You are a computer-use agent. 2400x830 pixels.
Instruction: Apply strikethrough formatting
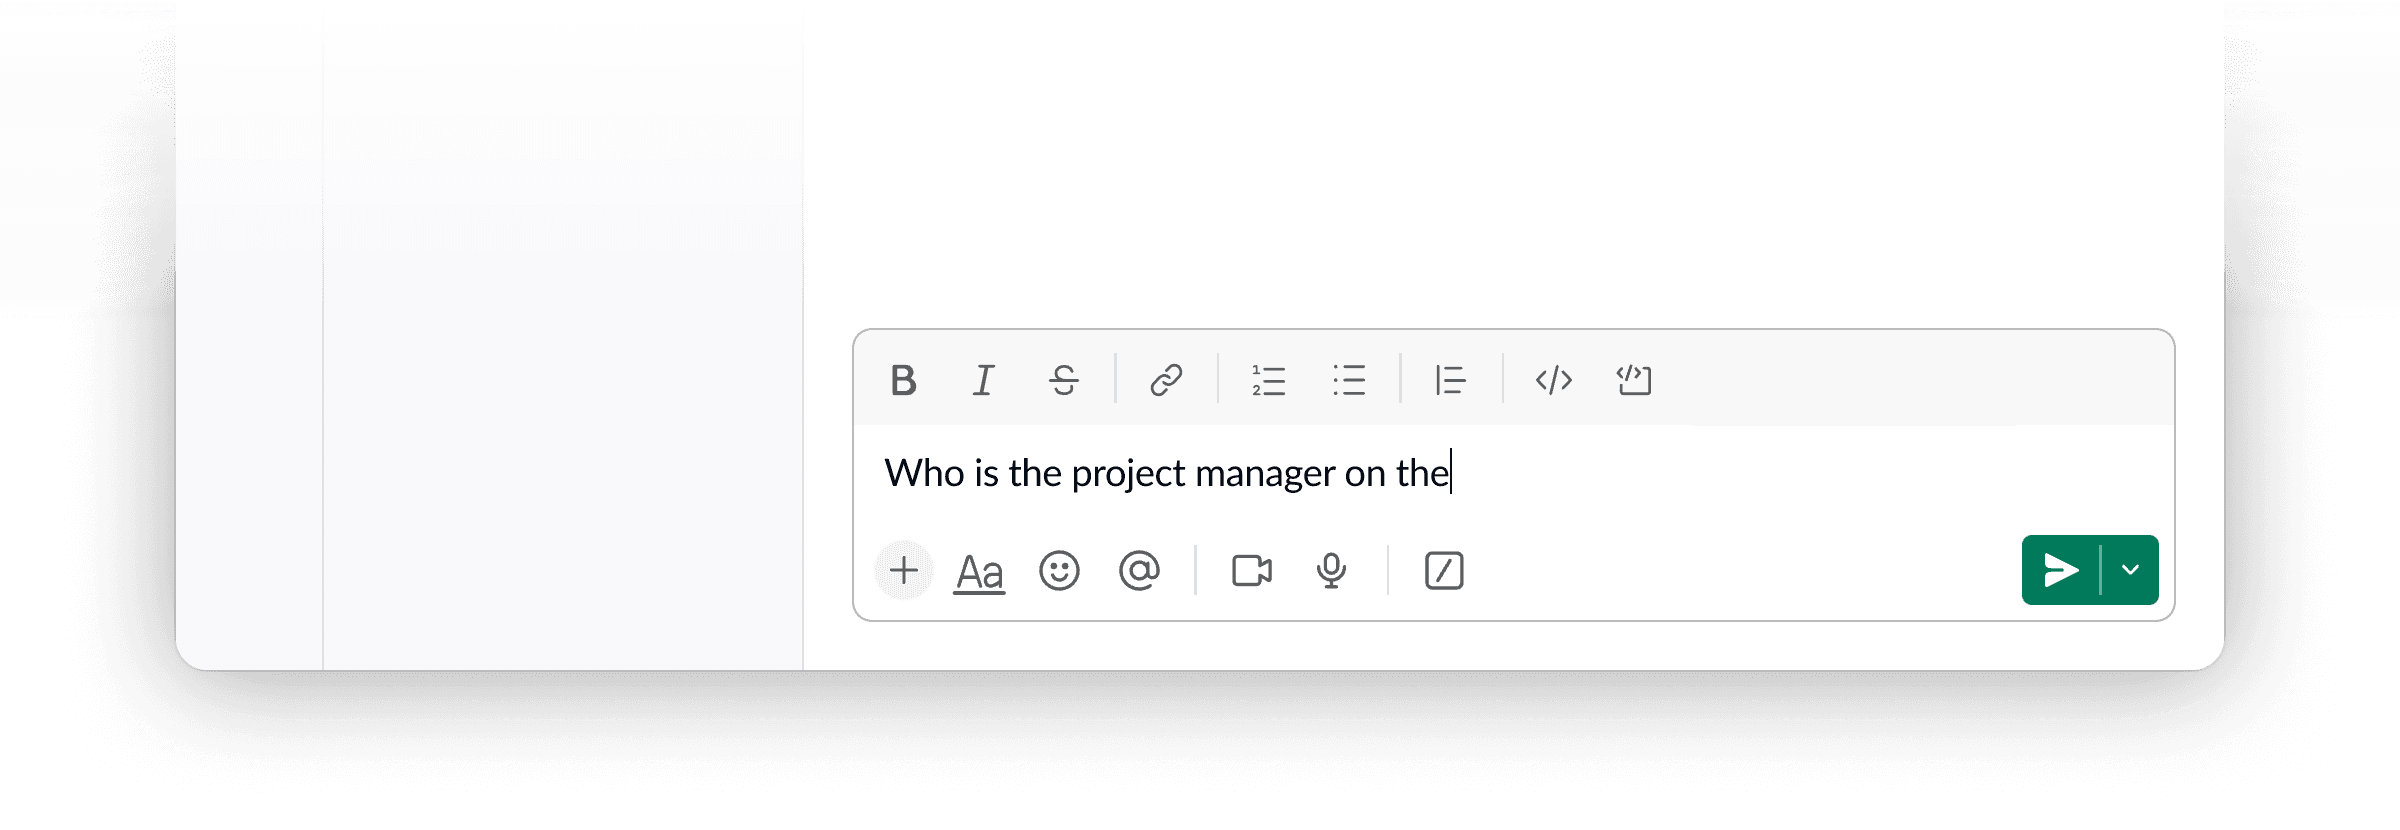1061,380
